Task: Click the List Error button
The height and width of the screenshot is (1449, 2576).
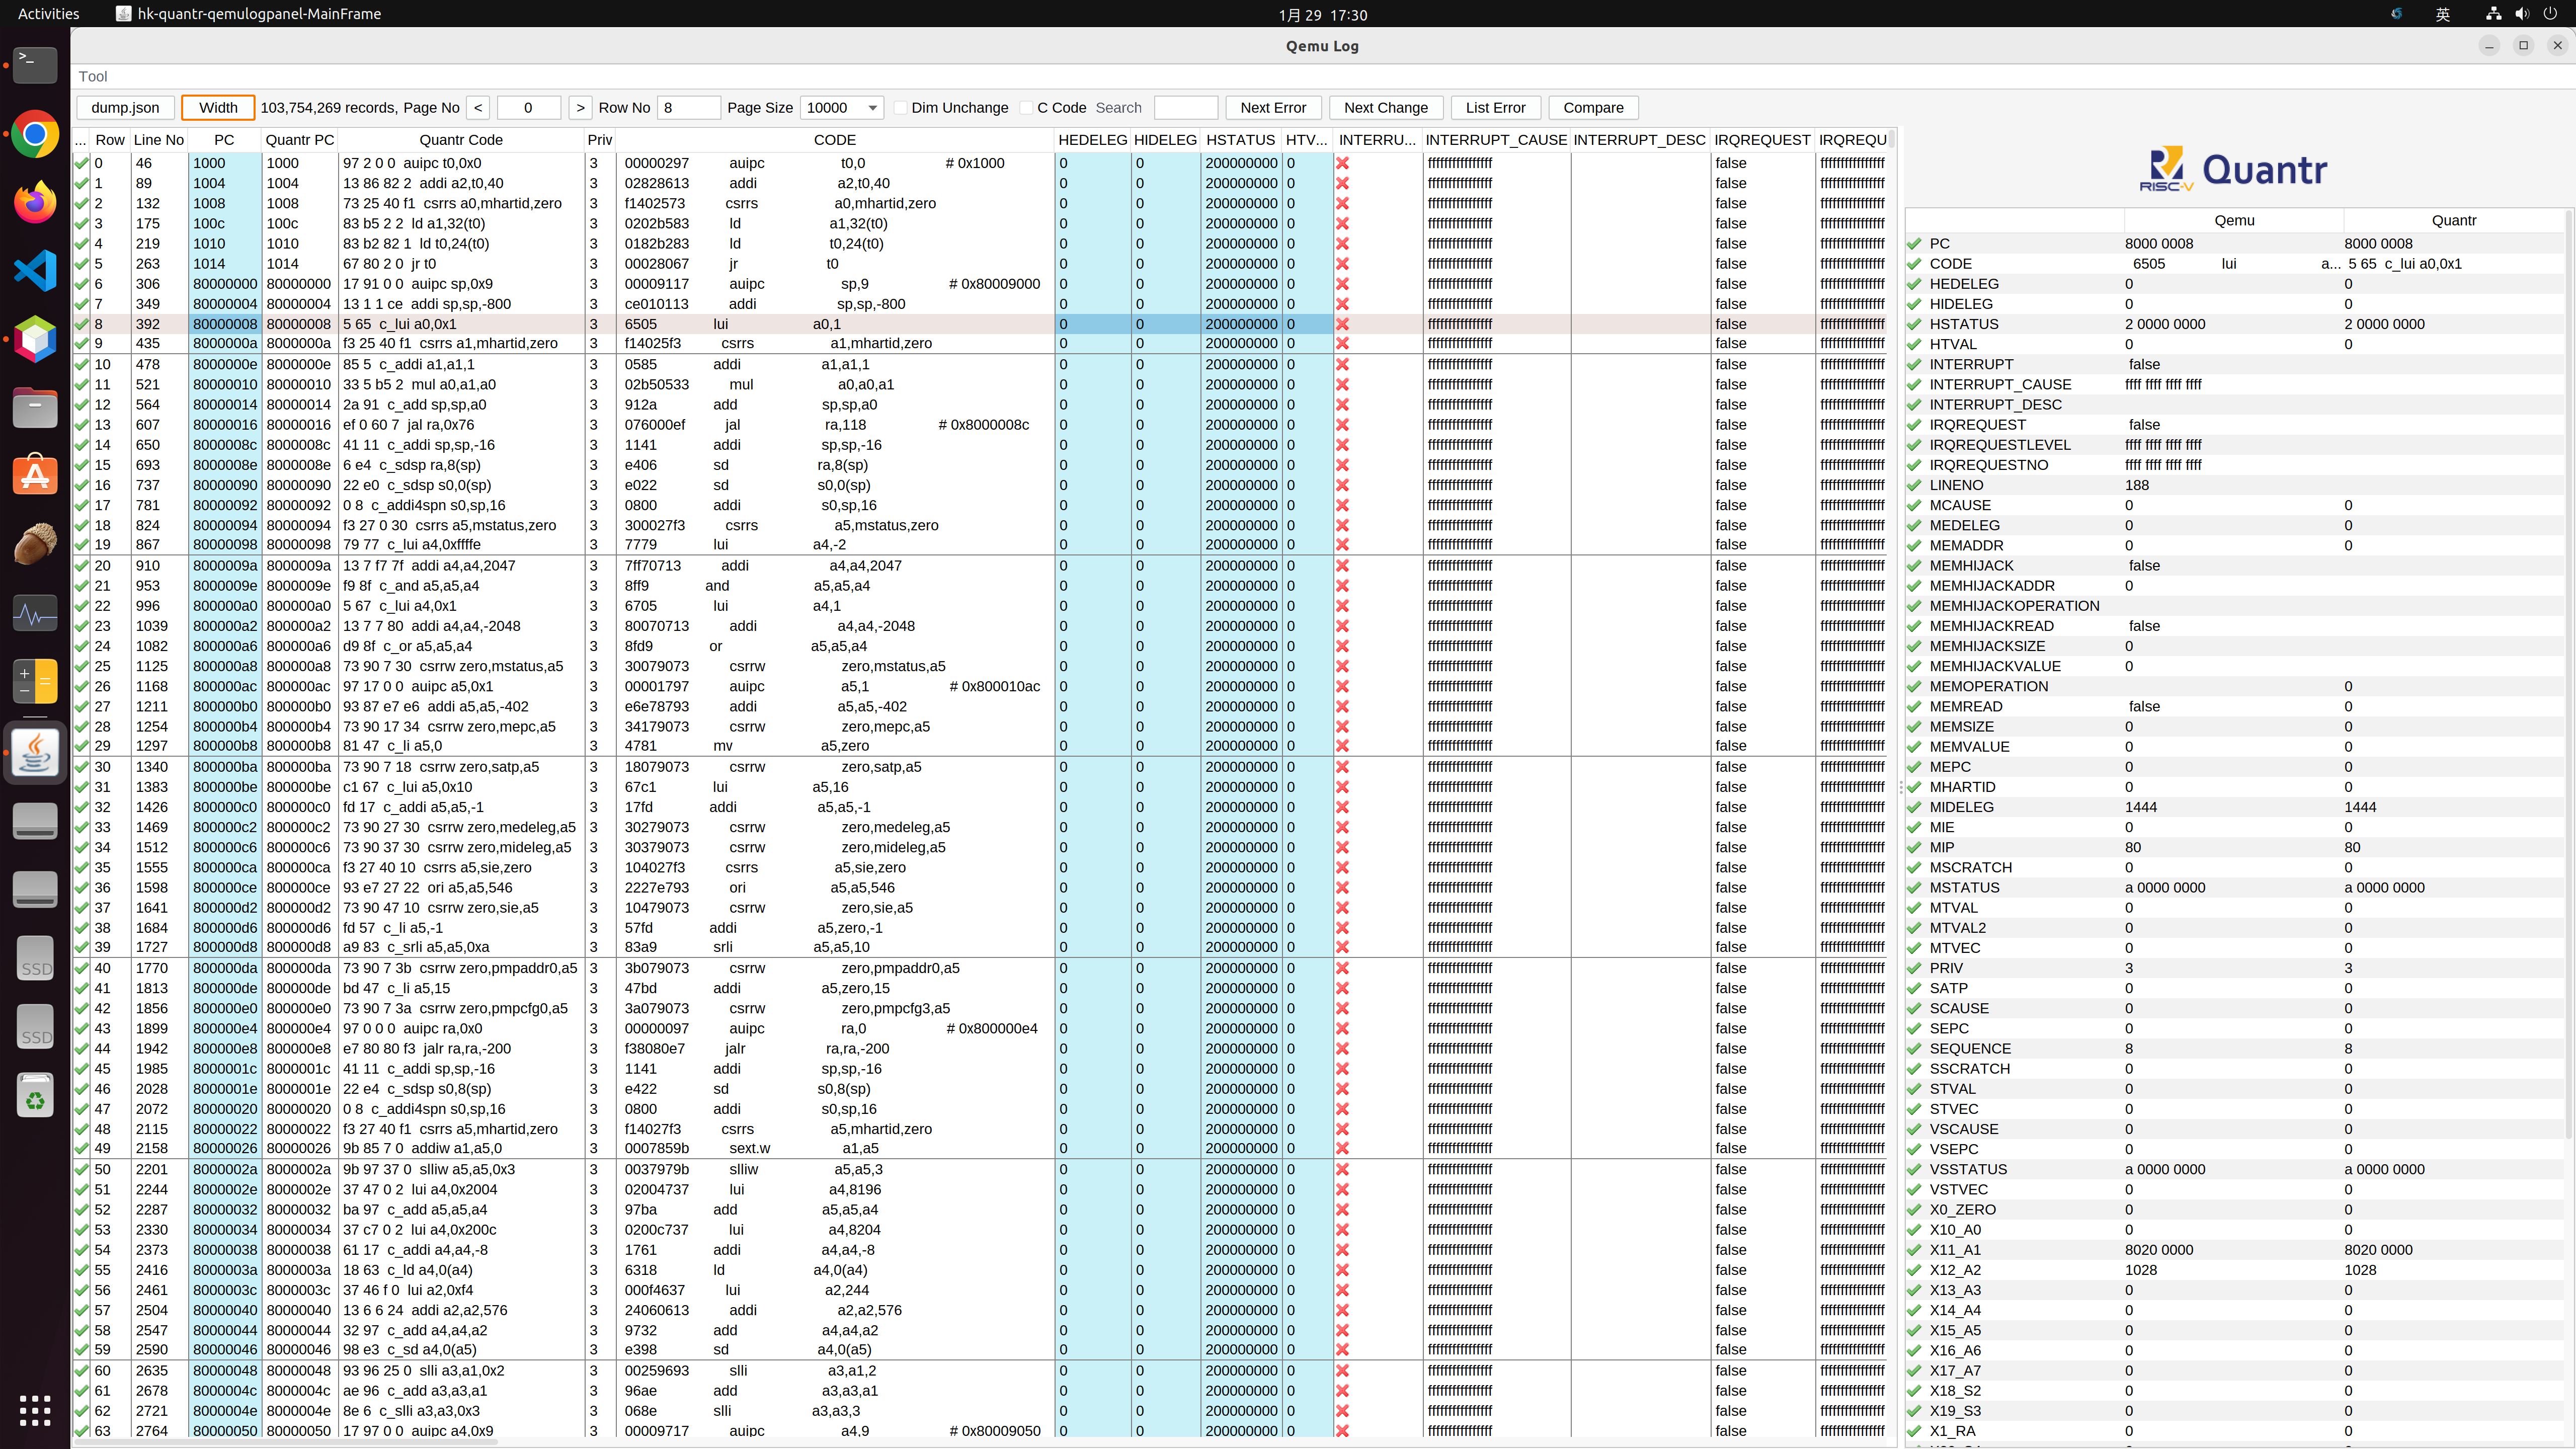Action: (x=1495, y=108)
